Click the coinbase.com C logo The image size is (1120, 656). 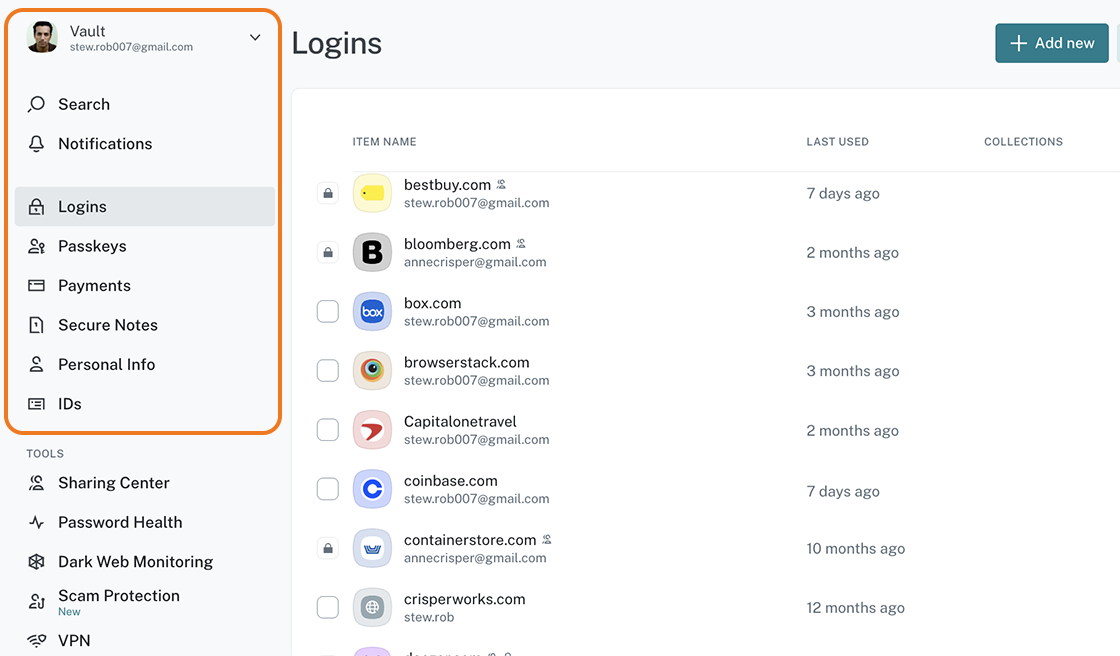coord(372,489)
